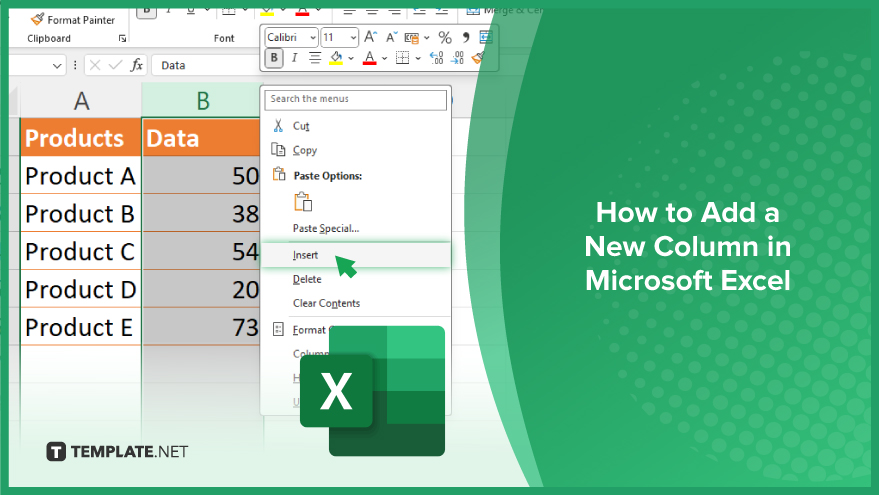Expand the Fill Color dropdown arrow
Screen dimensions: 879x495
click(351, 58)
